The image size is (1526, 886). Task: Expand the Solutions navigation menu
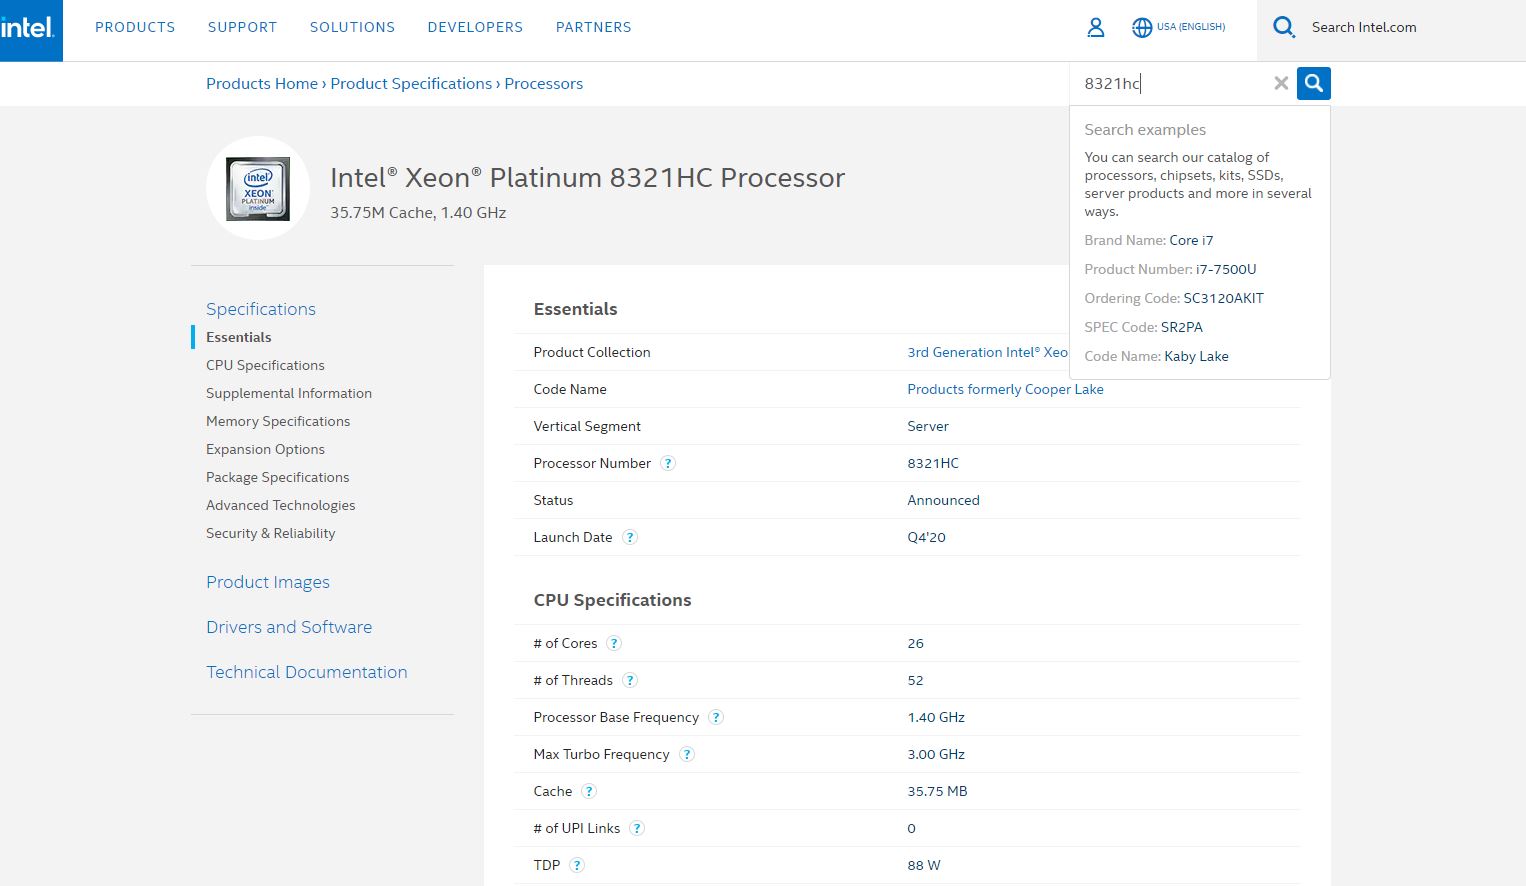click(352, 28)
